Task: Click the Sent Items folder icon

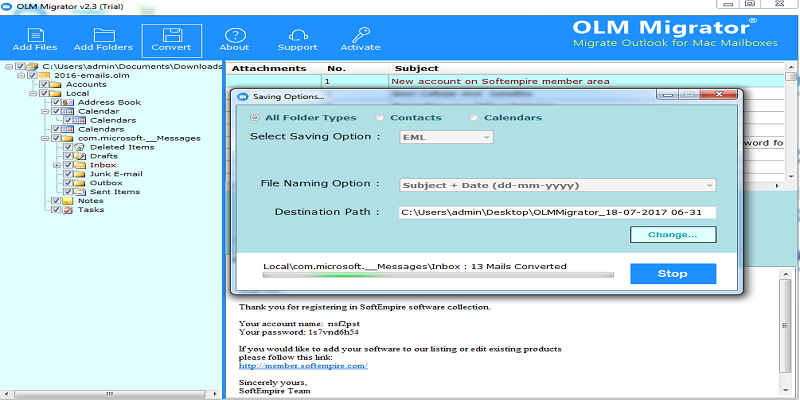Action: (81, 192)
